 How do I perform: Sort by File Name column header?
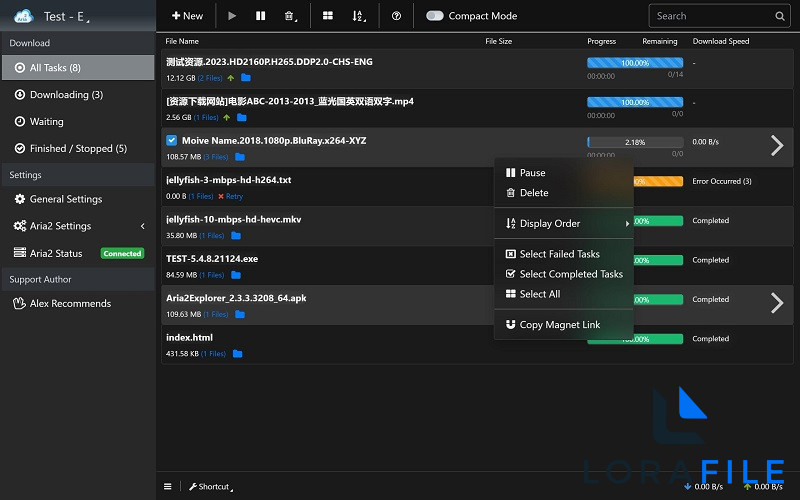pyautogui.click(x=182, y=41)
